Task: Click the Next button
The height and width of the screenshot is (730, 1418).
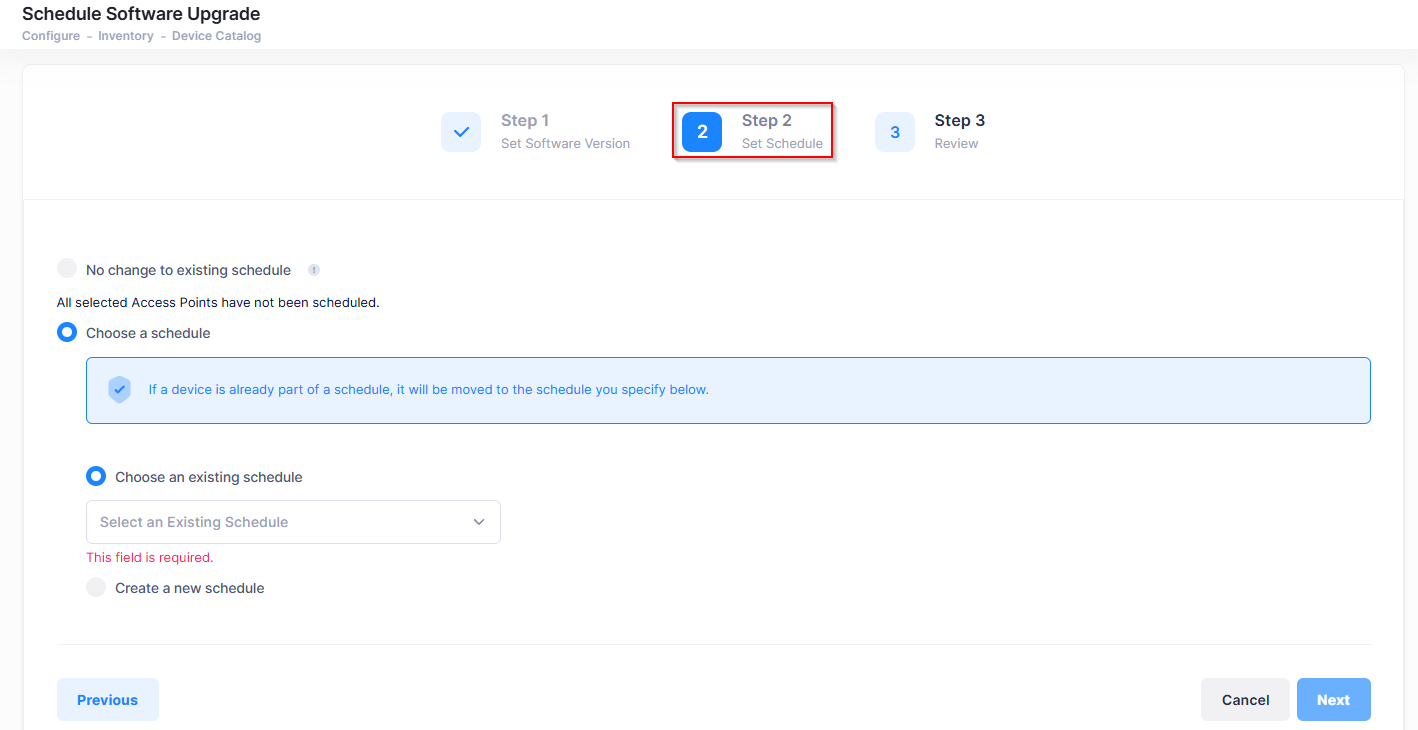Action: click(x=1333, y=700)
